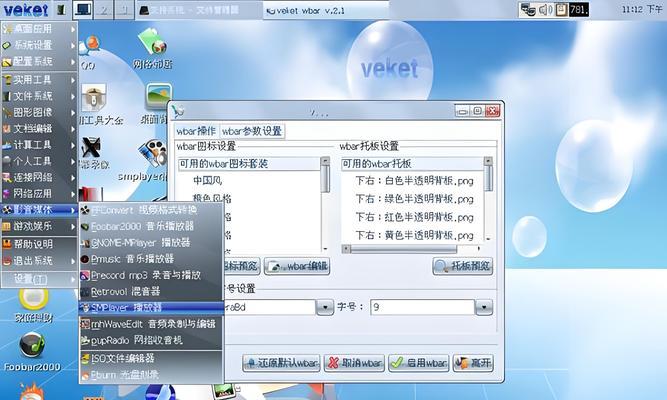
Task: Launch Pburn 光盘刻录 from submenu
Action: tap(151, 375)
